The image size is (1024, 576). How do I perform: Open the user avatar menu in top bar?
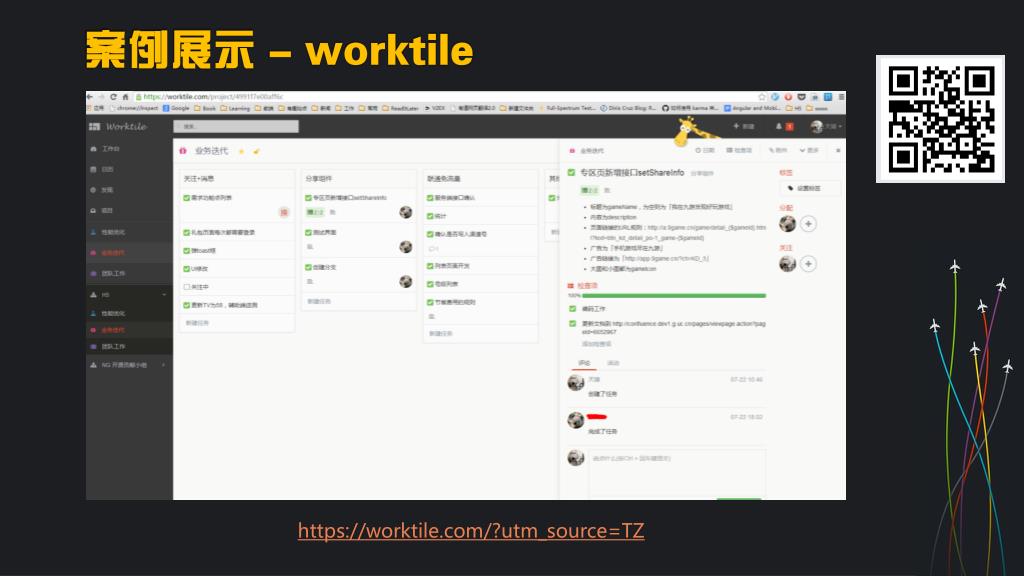[x=826, y=126]
